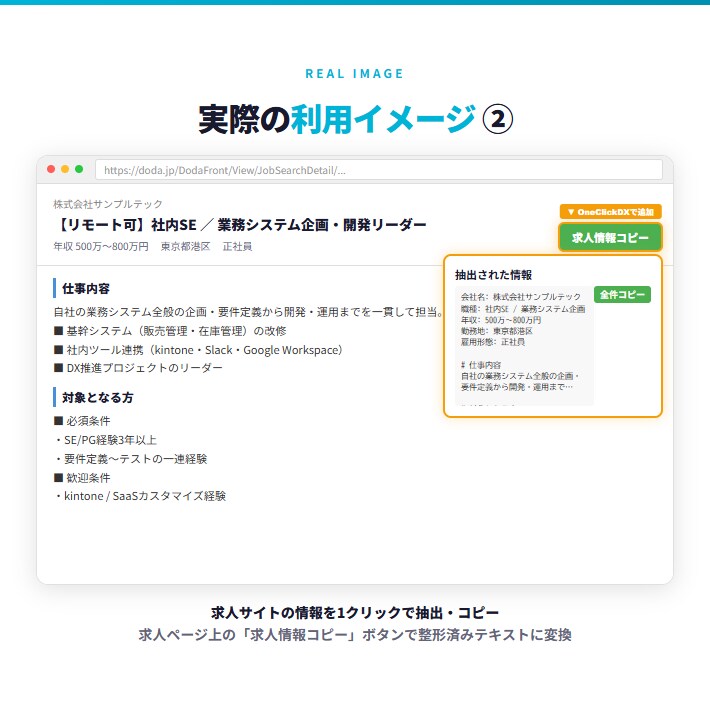This screenshot has width=710, height=710.
Task: Click the line DX推進プロジェクトのリーダー
Action: pos(138,368)
